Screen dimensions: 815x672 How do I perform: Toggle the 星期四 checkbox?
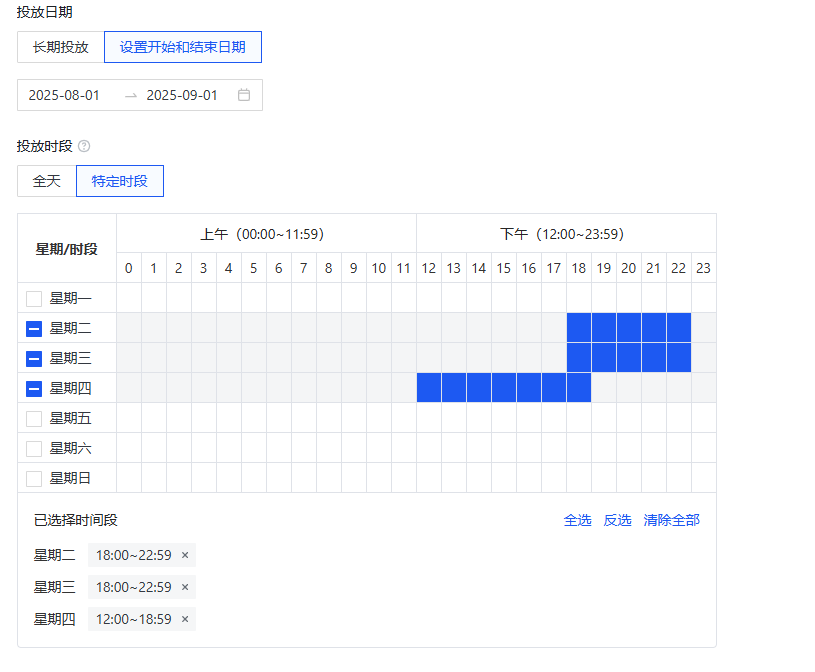coord(34,388)
